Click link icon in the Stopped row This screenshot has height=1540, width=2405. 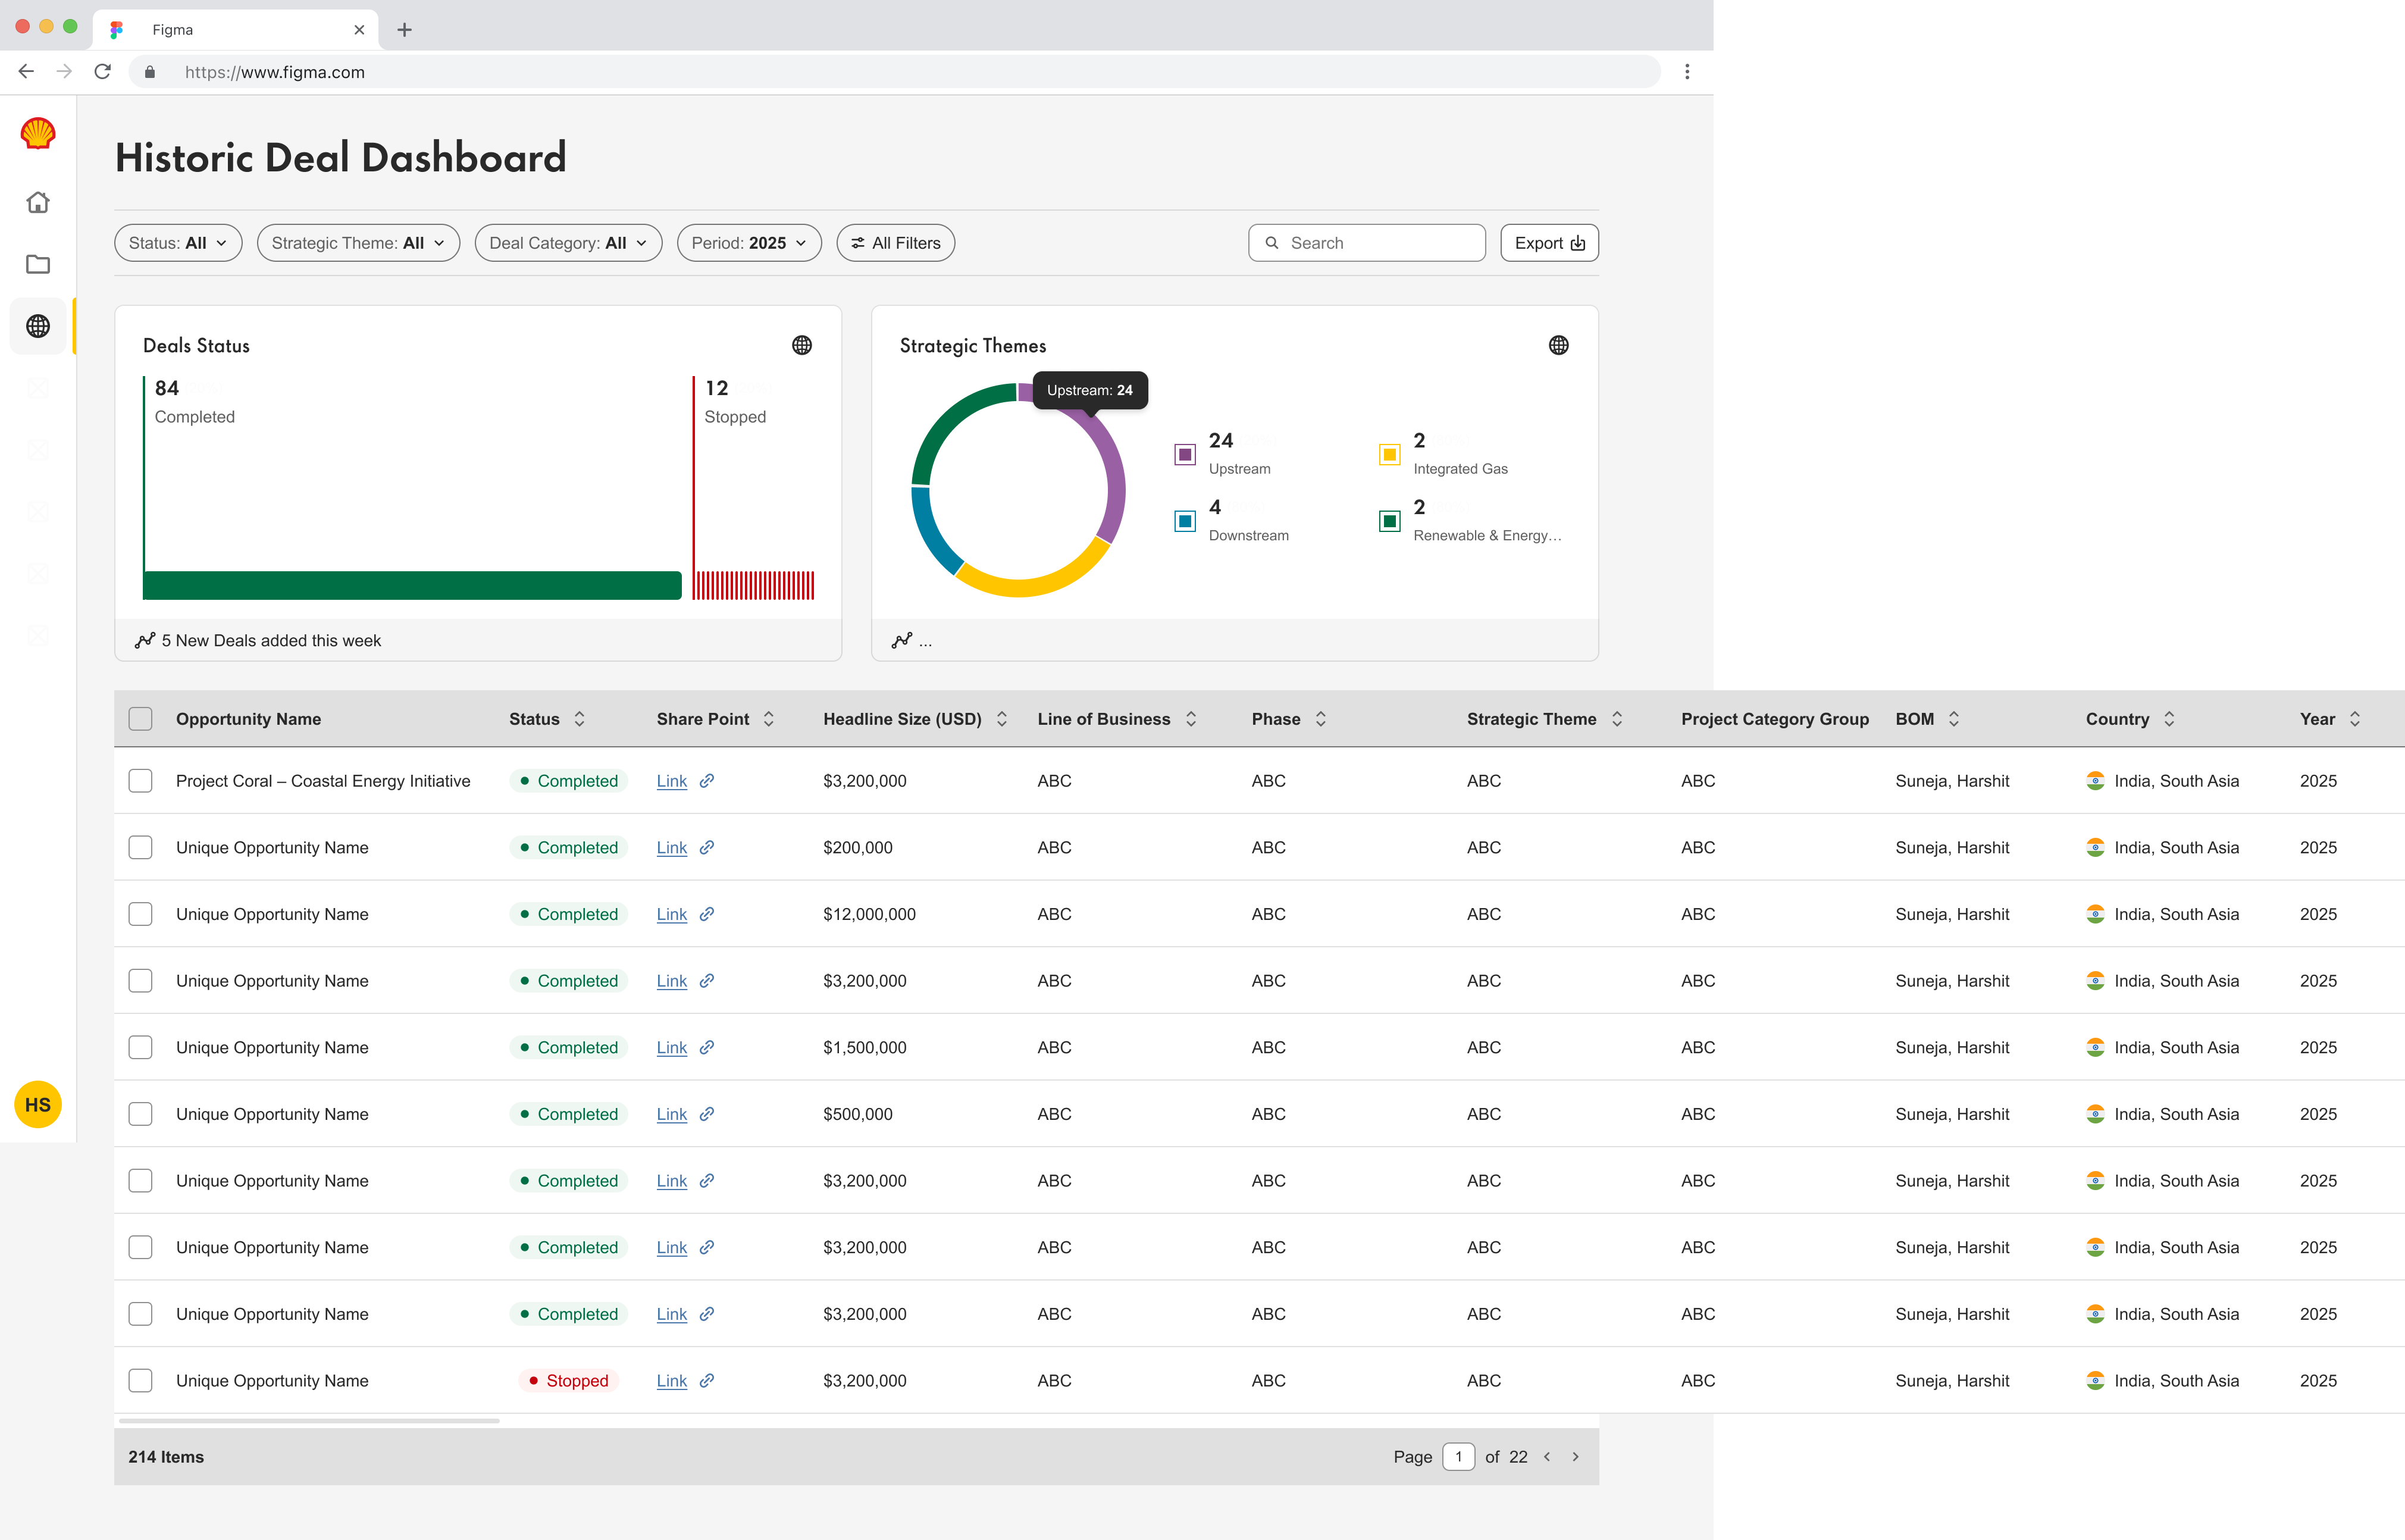click(706, 1381)
